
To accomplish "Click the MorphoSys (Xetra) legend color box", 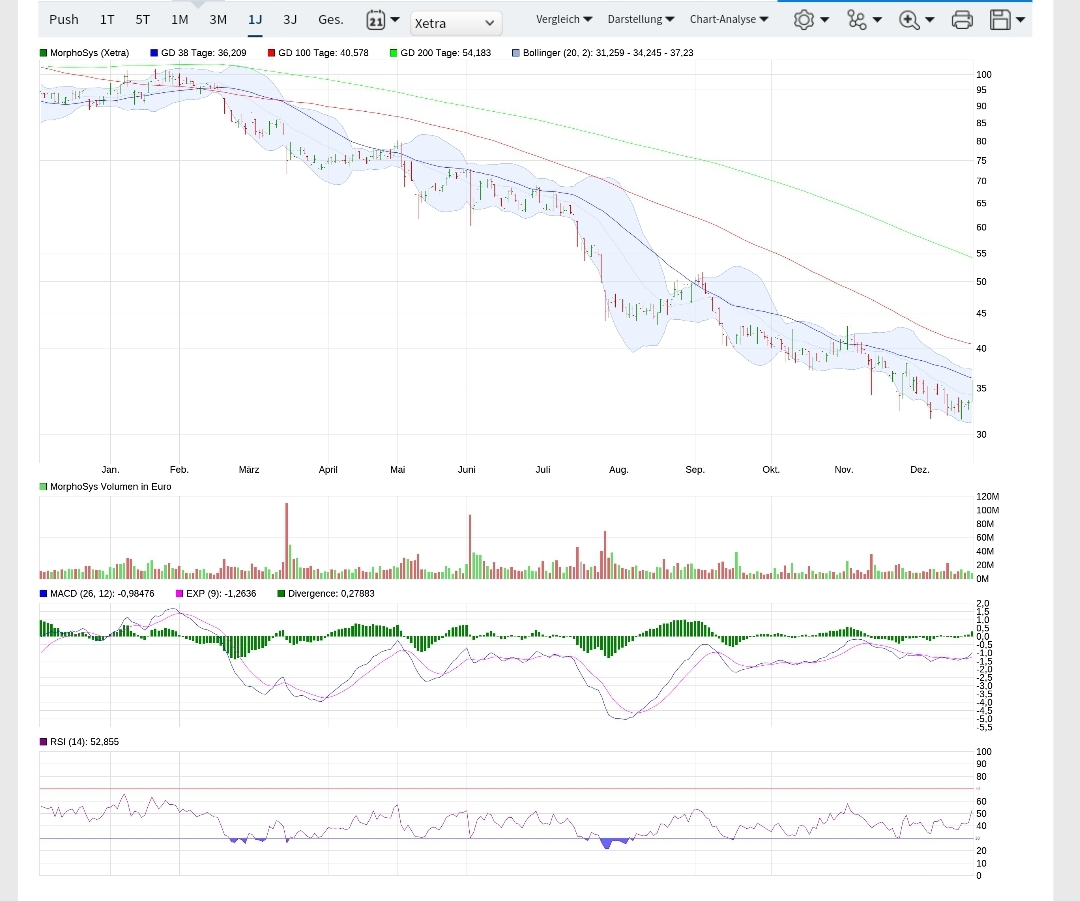I will (x=43, y=52).
